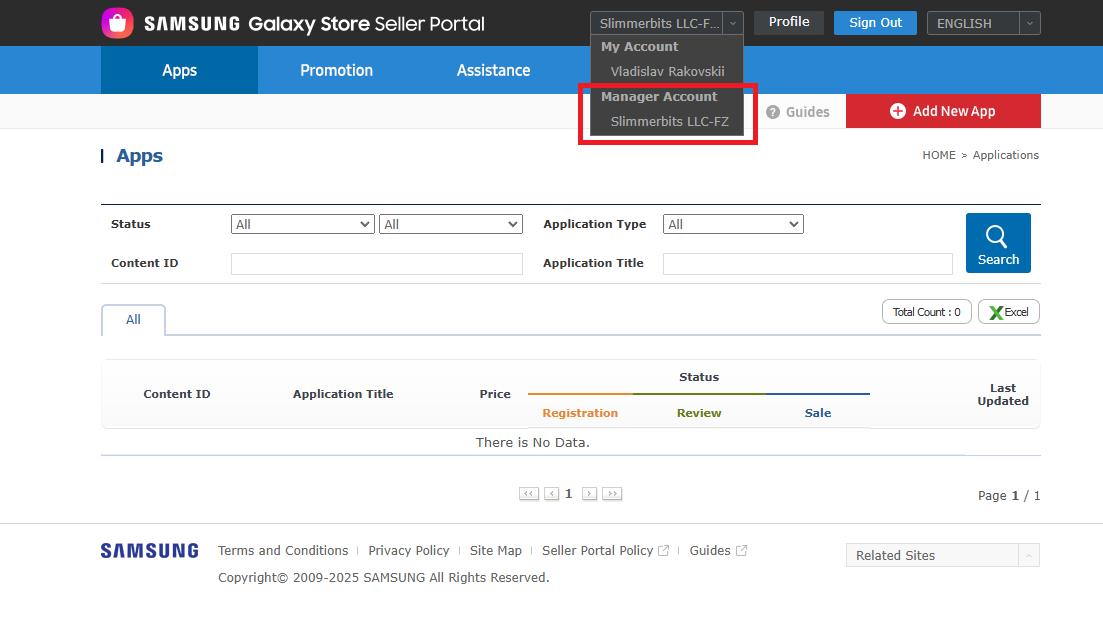
Task: Open the account selector dropdown arrow
Action: (732, 23)
